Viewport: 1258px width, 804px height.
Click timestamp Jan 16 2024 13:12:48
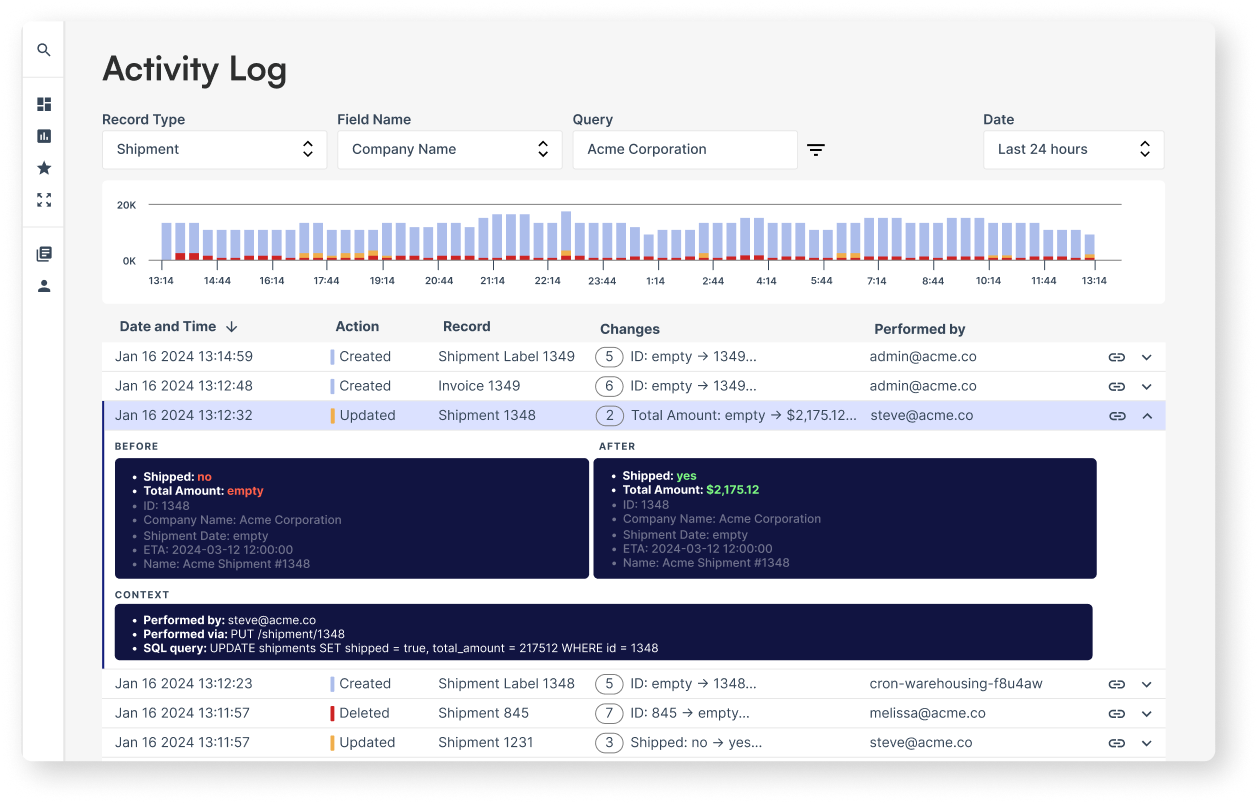tap(184, 385)
